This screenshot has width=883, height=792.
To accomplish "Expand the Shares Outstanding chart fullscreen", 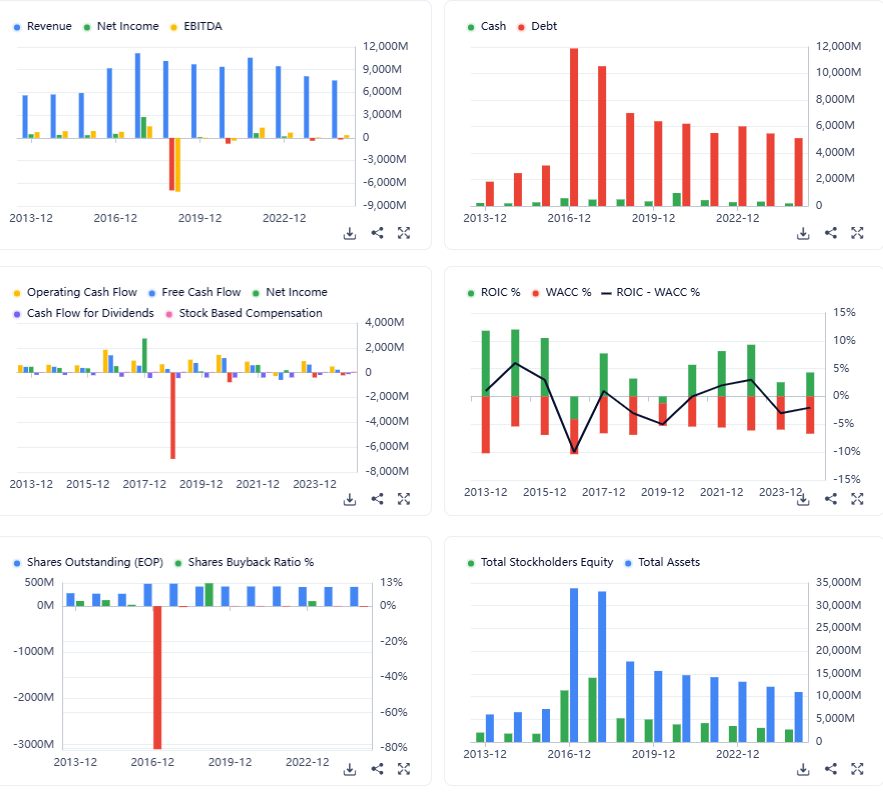I will [404, 769].
